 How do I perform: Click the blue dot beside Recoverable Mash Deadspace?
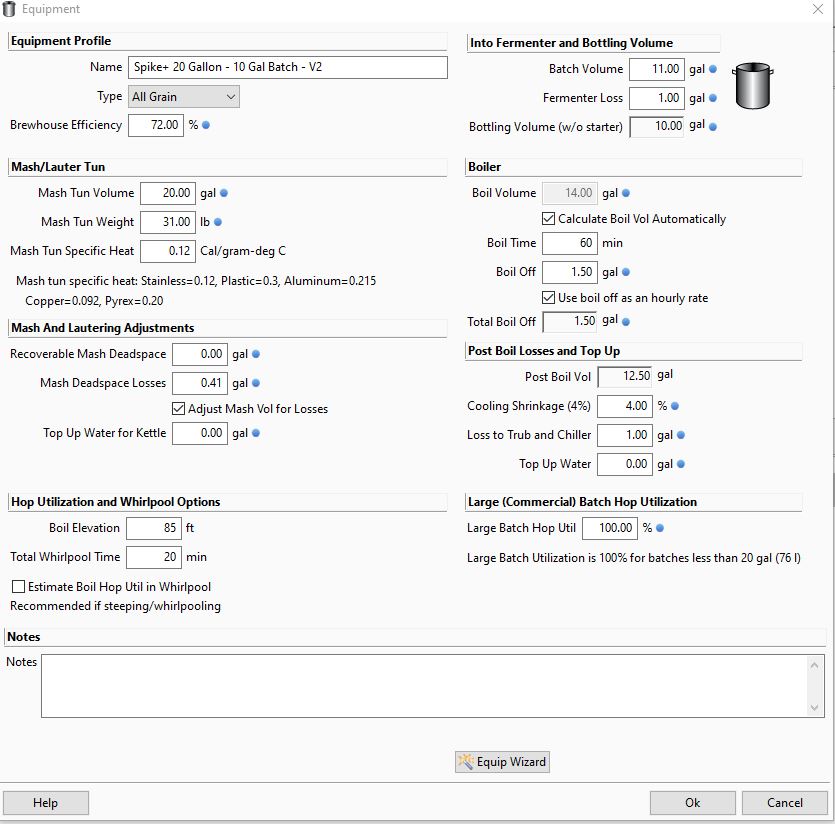pyautogui.click(x=256, y=354)
